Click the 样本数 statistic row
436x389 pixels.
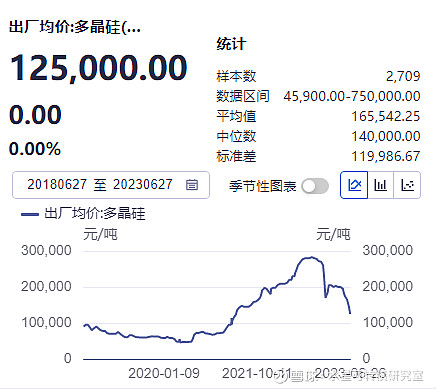tap(318, 76)
